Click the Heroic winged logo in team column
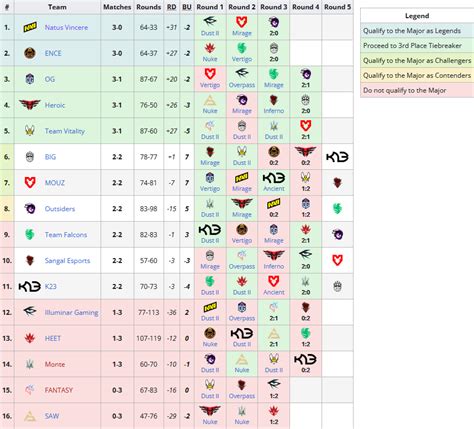This screenshot has width=474, height=429. (30, 105)
